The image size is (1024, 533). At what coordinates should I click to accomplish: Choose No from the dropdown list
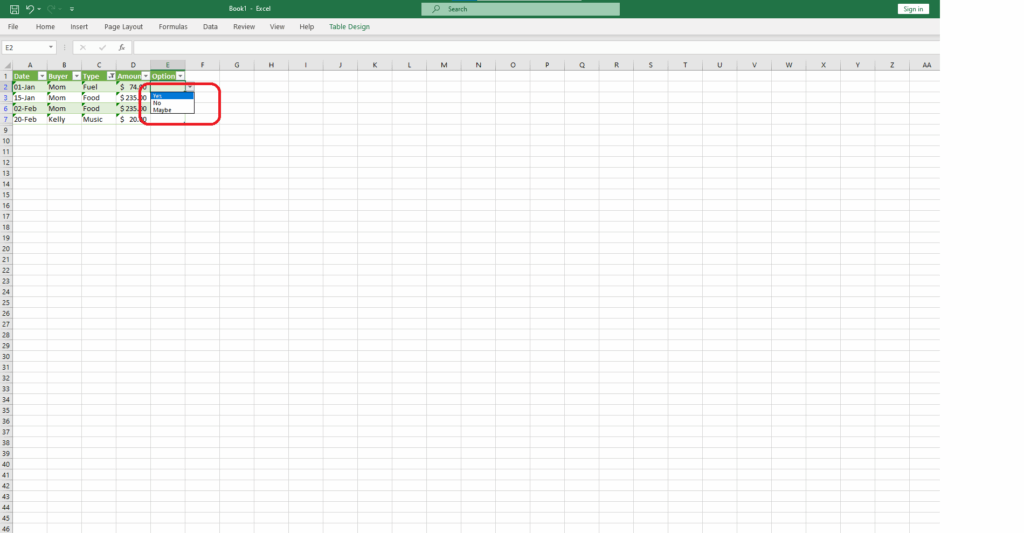coord(172,103)
